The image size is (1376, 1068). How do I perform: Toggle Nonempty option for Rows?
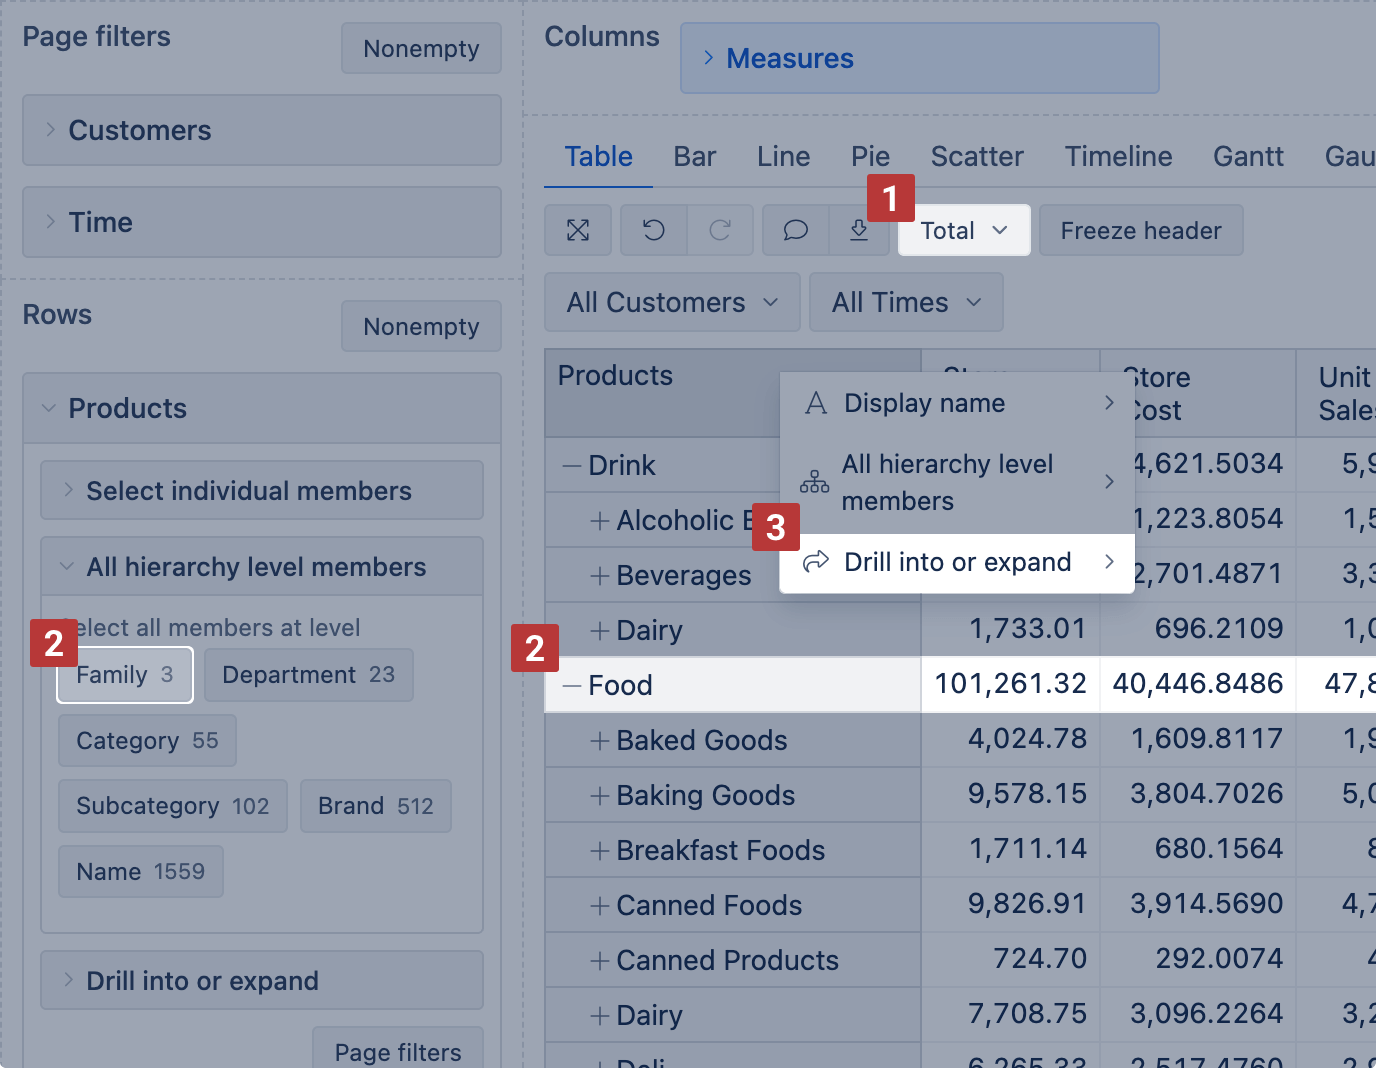[421, 327]
